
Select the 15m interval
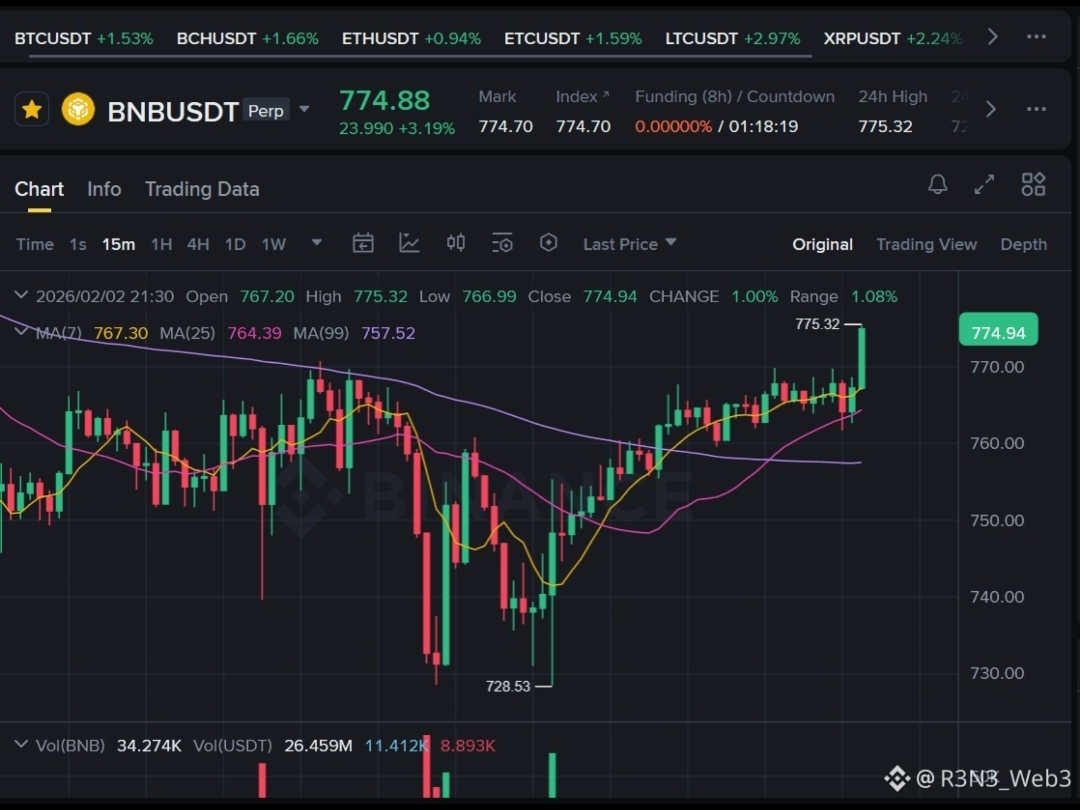click(118, 245)
